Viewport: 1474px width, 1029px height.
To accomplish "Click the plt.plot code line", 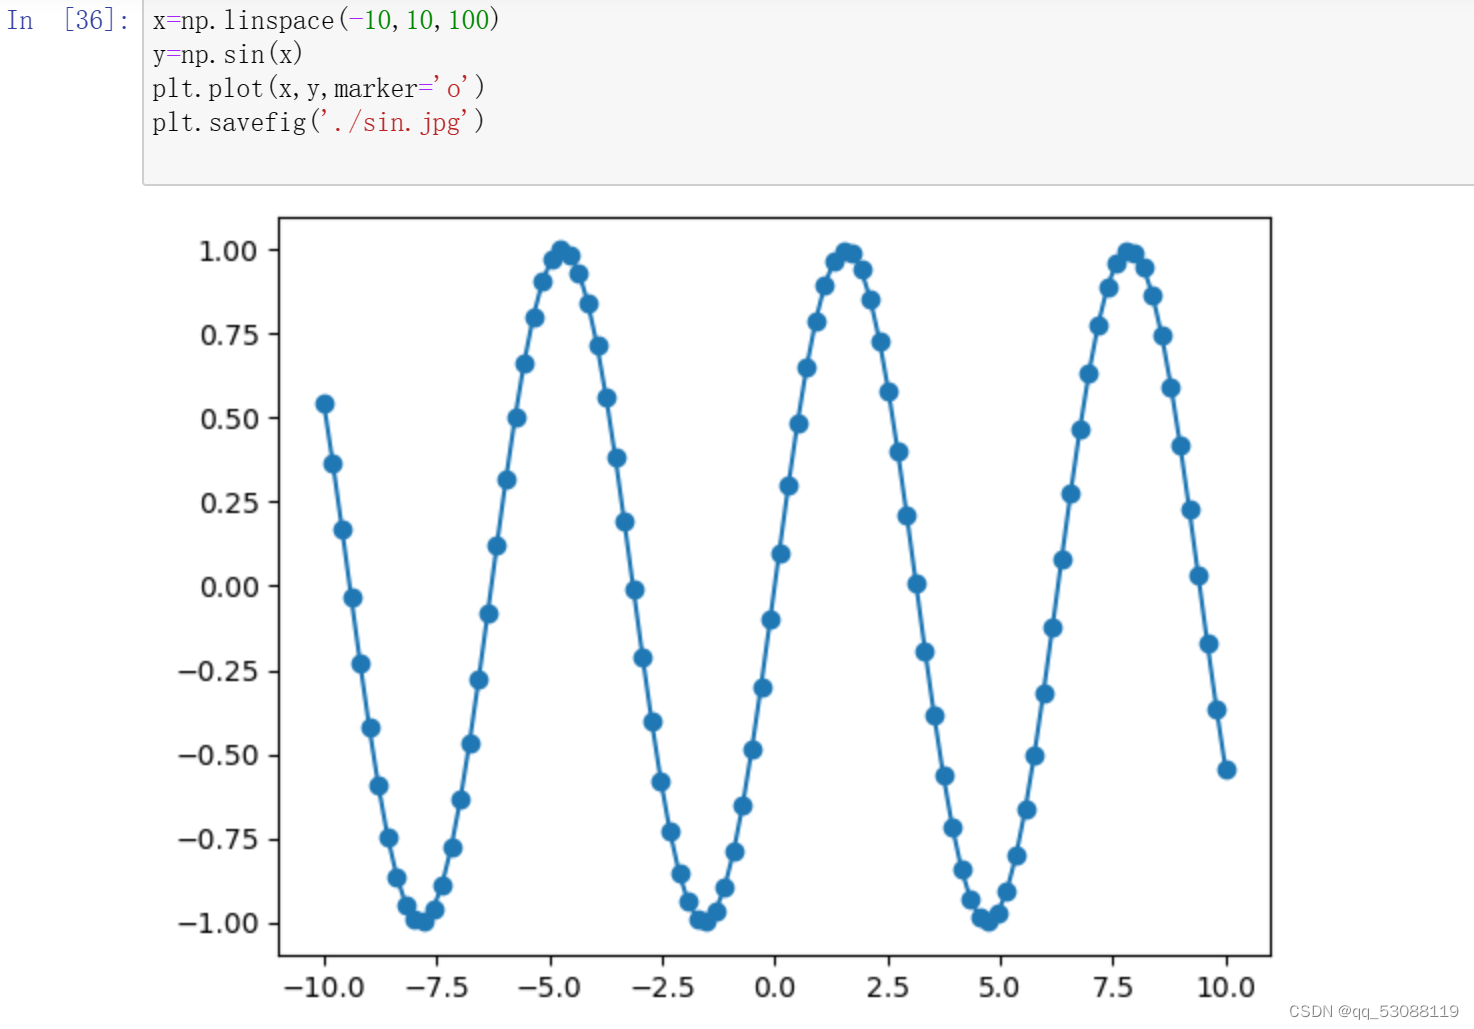I will point(318,88).
